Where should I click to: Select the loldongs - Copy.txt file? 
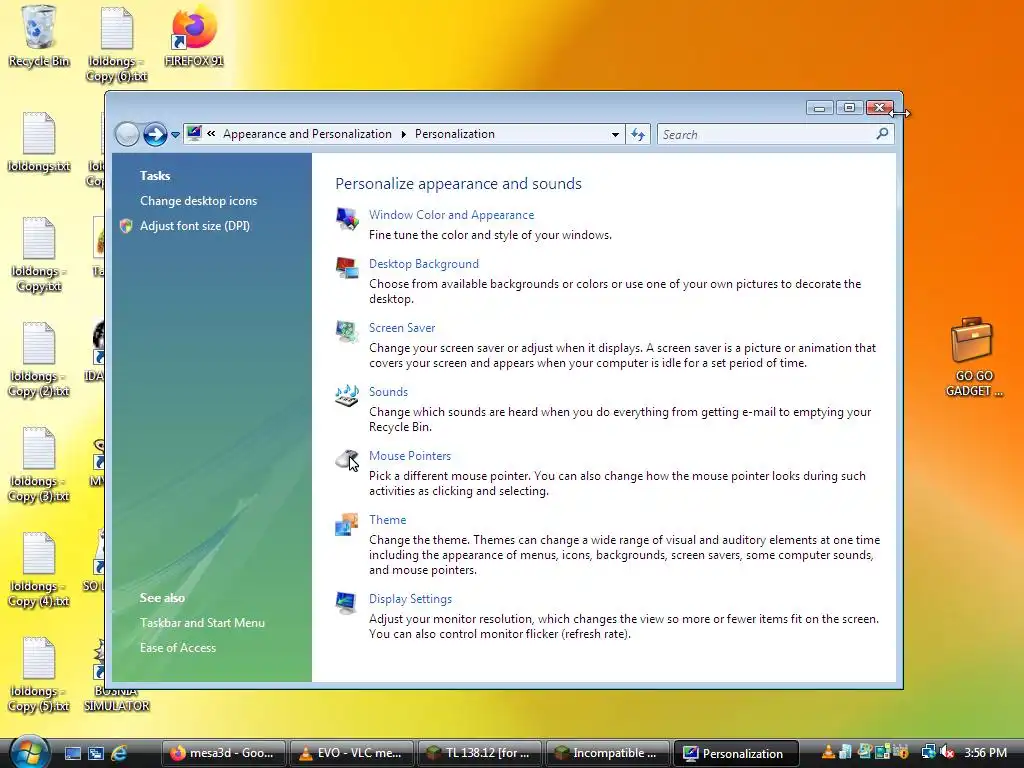(x=39, y=255)
